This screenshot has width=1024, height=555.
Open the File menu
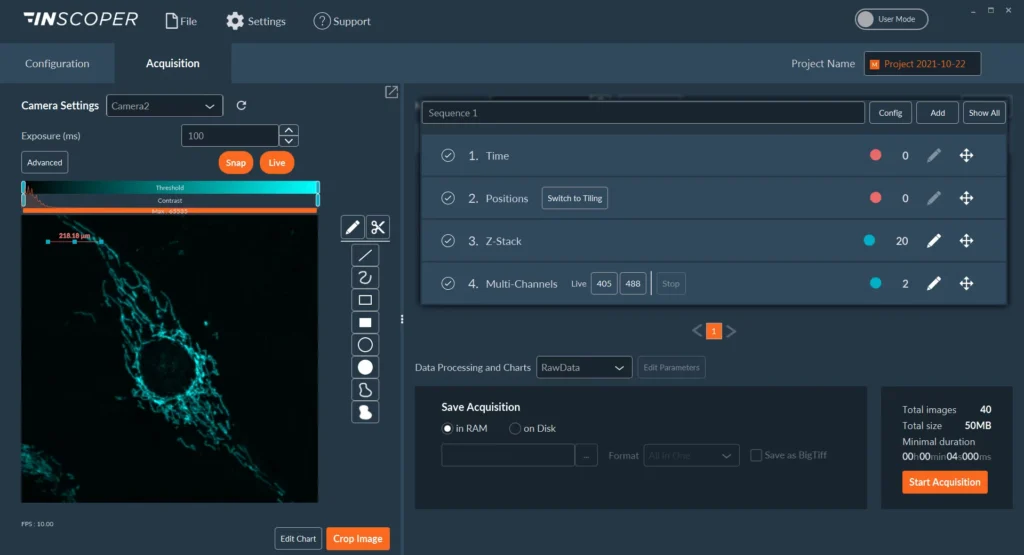click(180, 21)
